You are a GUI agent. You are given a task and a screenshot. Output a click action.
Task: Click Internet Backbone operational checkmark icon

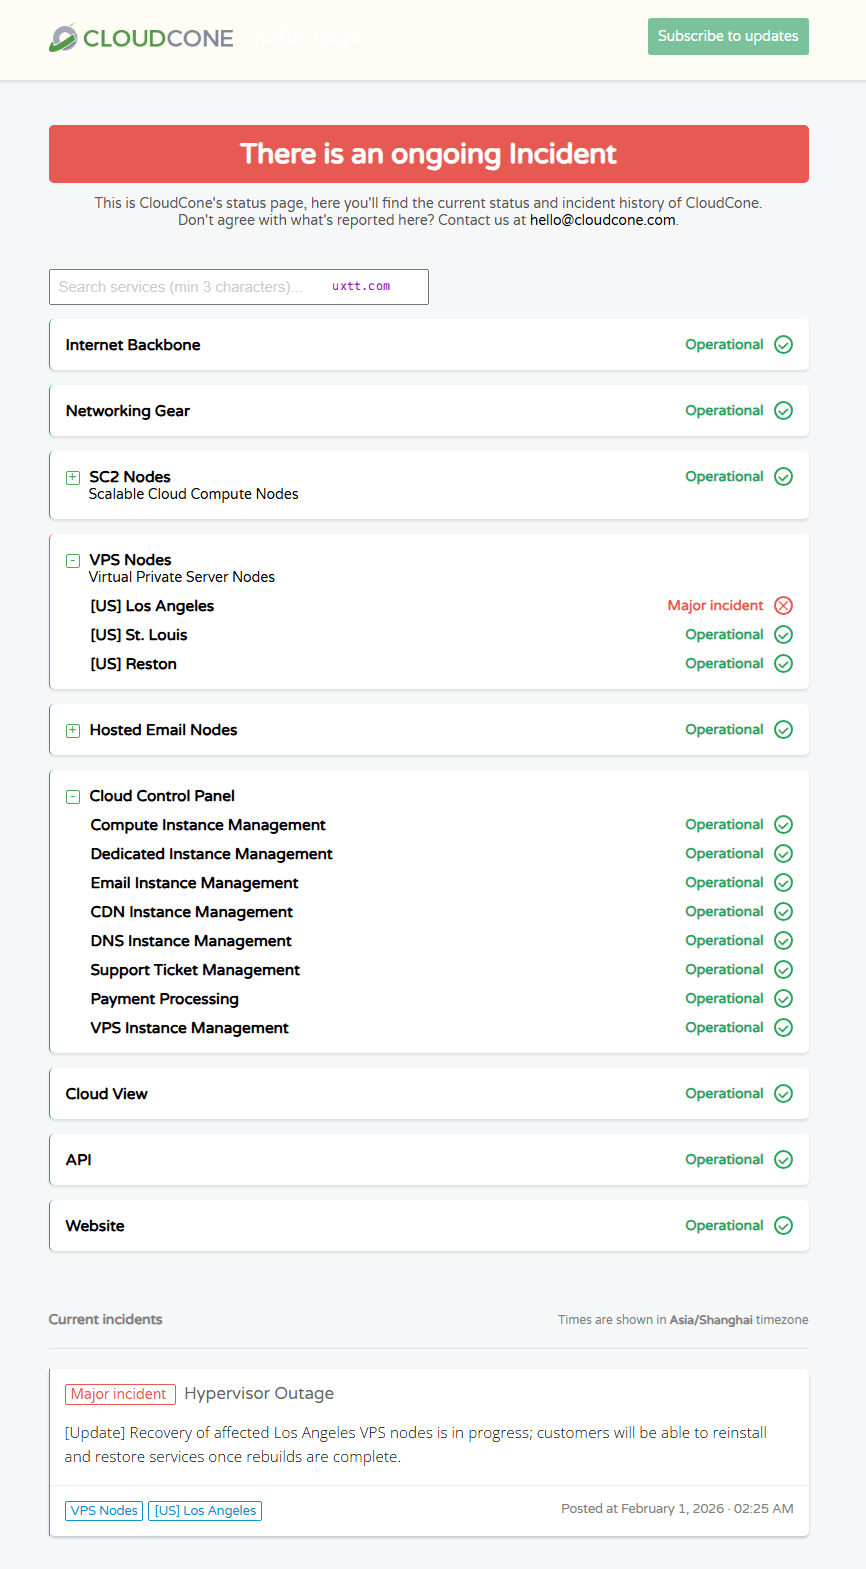pyautogui.click(x=783, y=345)
